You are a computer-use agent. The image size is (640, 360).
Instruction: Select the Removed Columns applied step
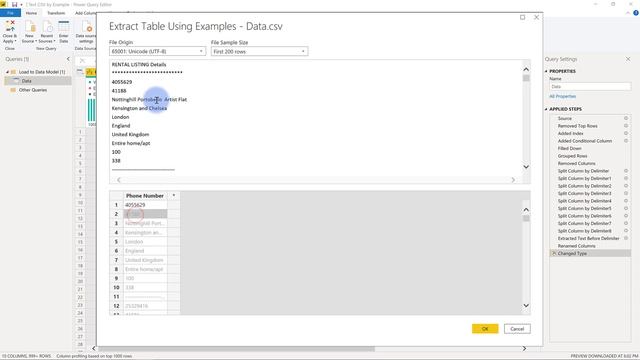[576, 163]
